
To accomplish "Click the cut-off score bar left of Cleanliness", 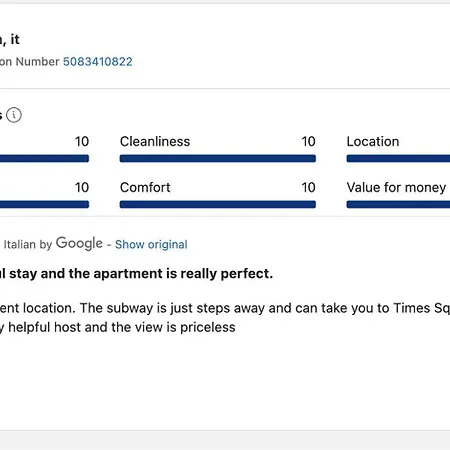I will pos(44,158).
